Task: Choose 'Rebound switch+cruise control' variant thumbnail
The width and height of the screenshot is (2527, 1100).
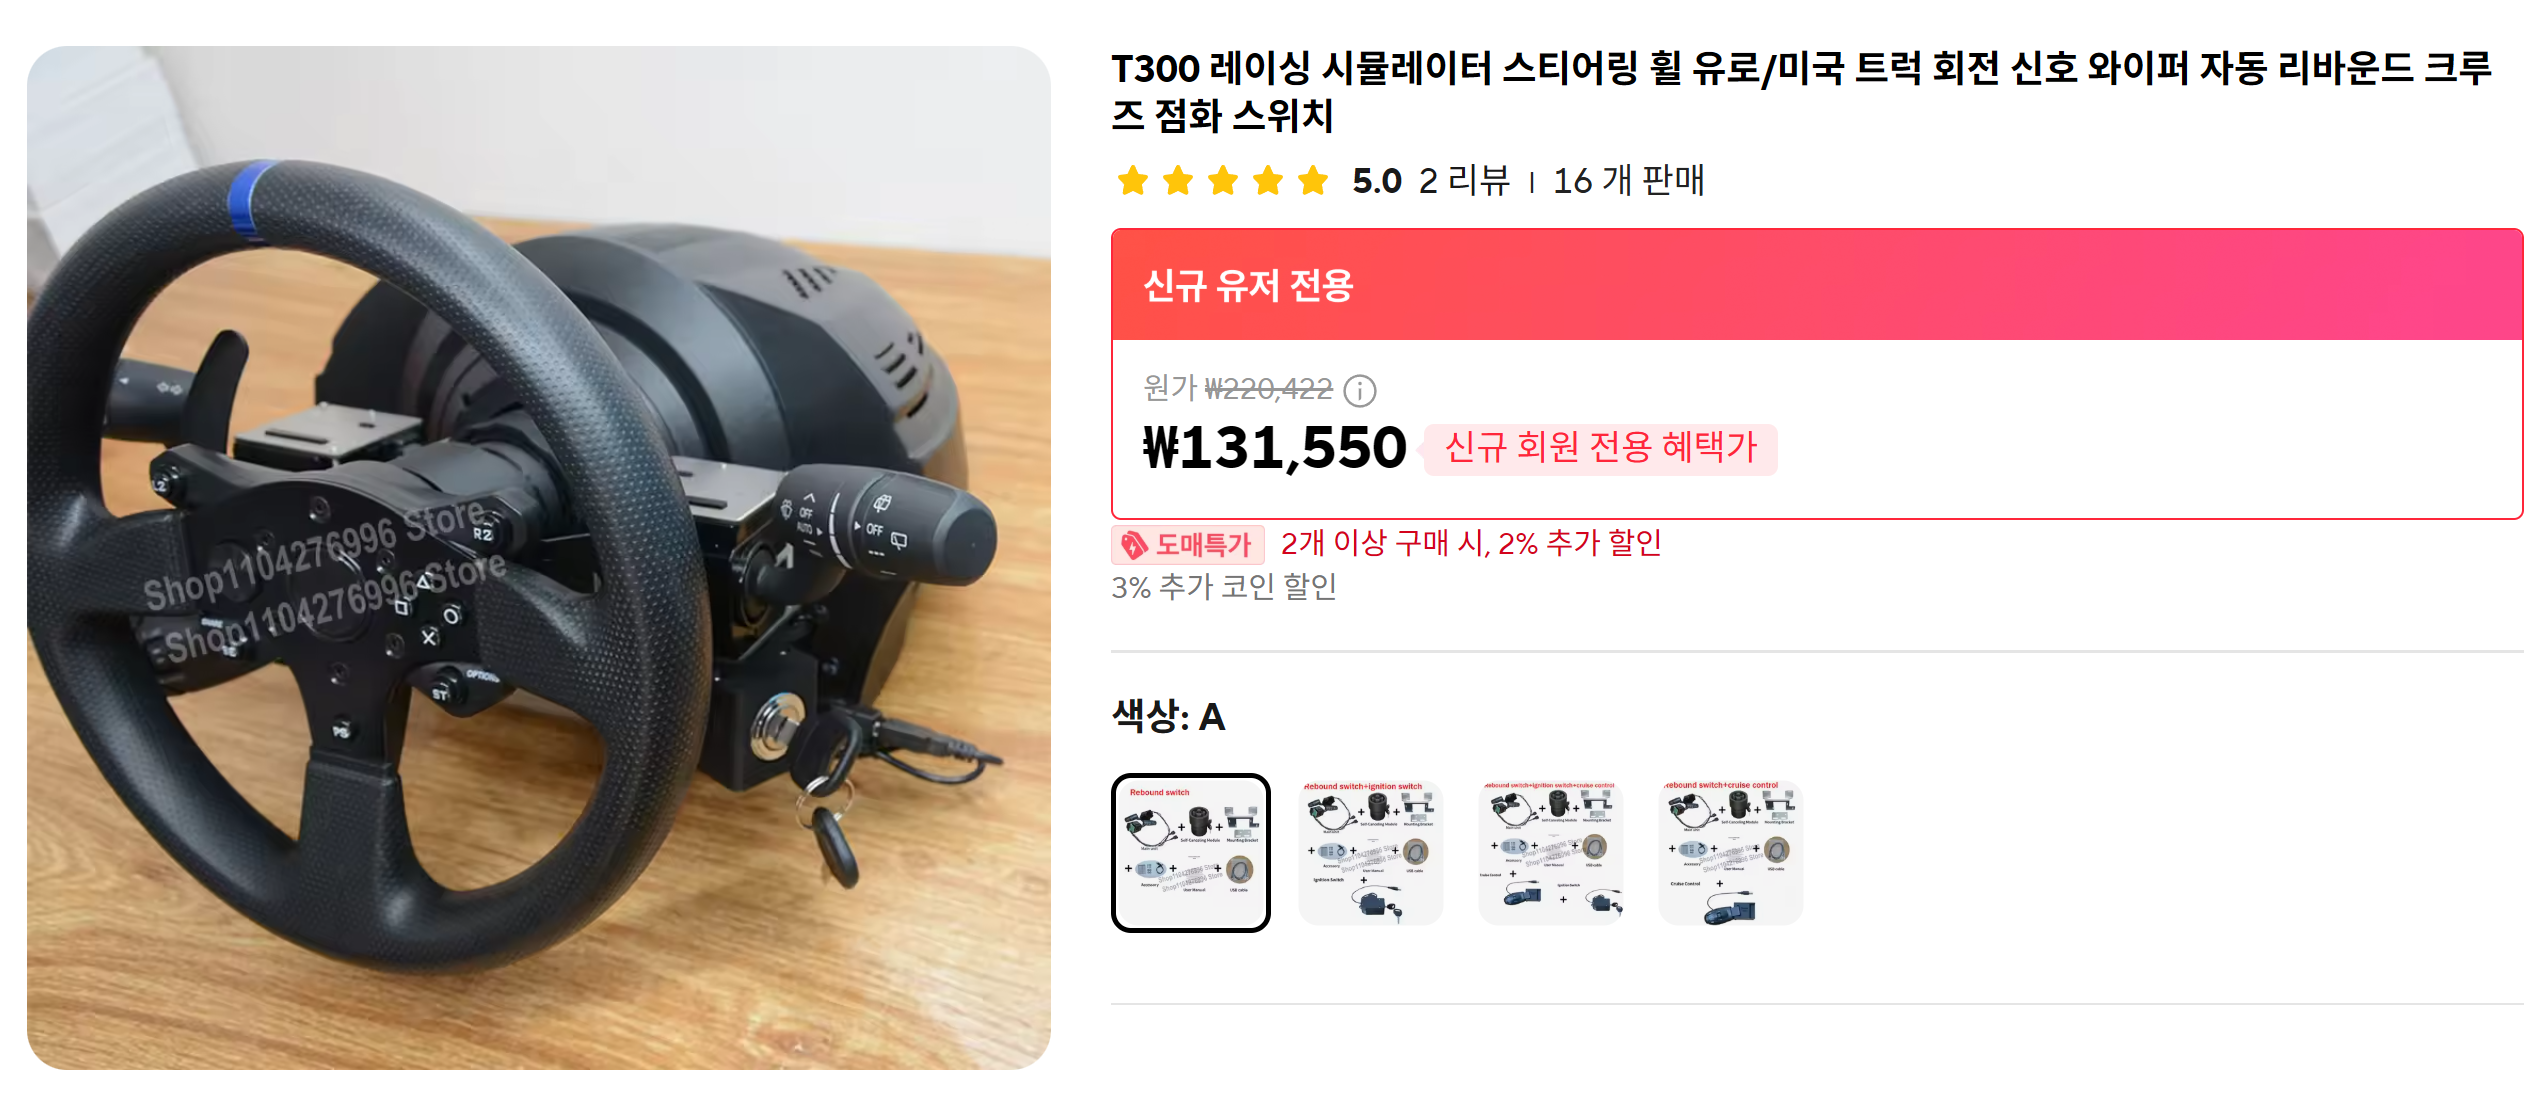Action: (1731, 853)
